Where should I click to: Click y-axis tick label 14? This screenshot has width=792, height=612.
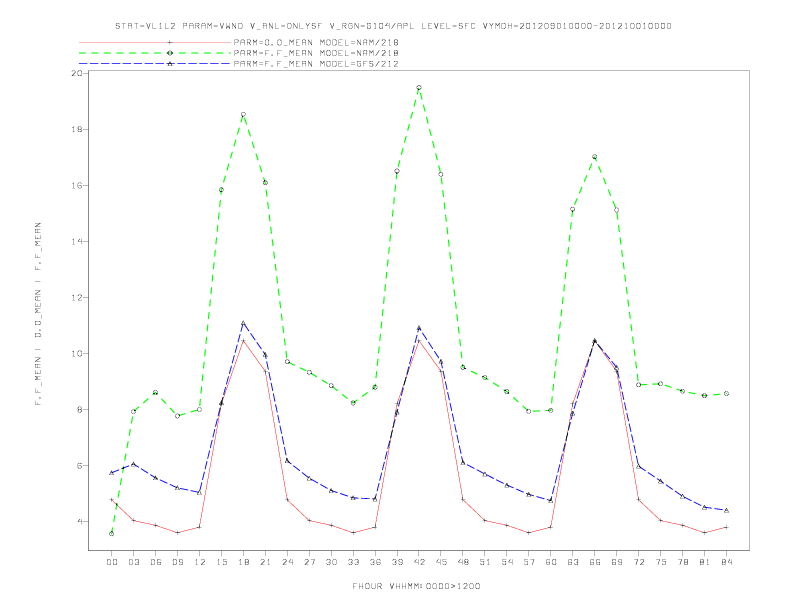[x=77, y=241]
